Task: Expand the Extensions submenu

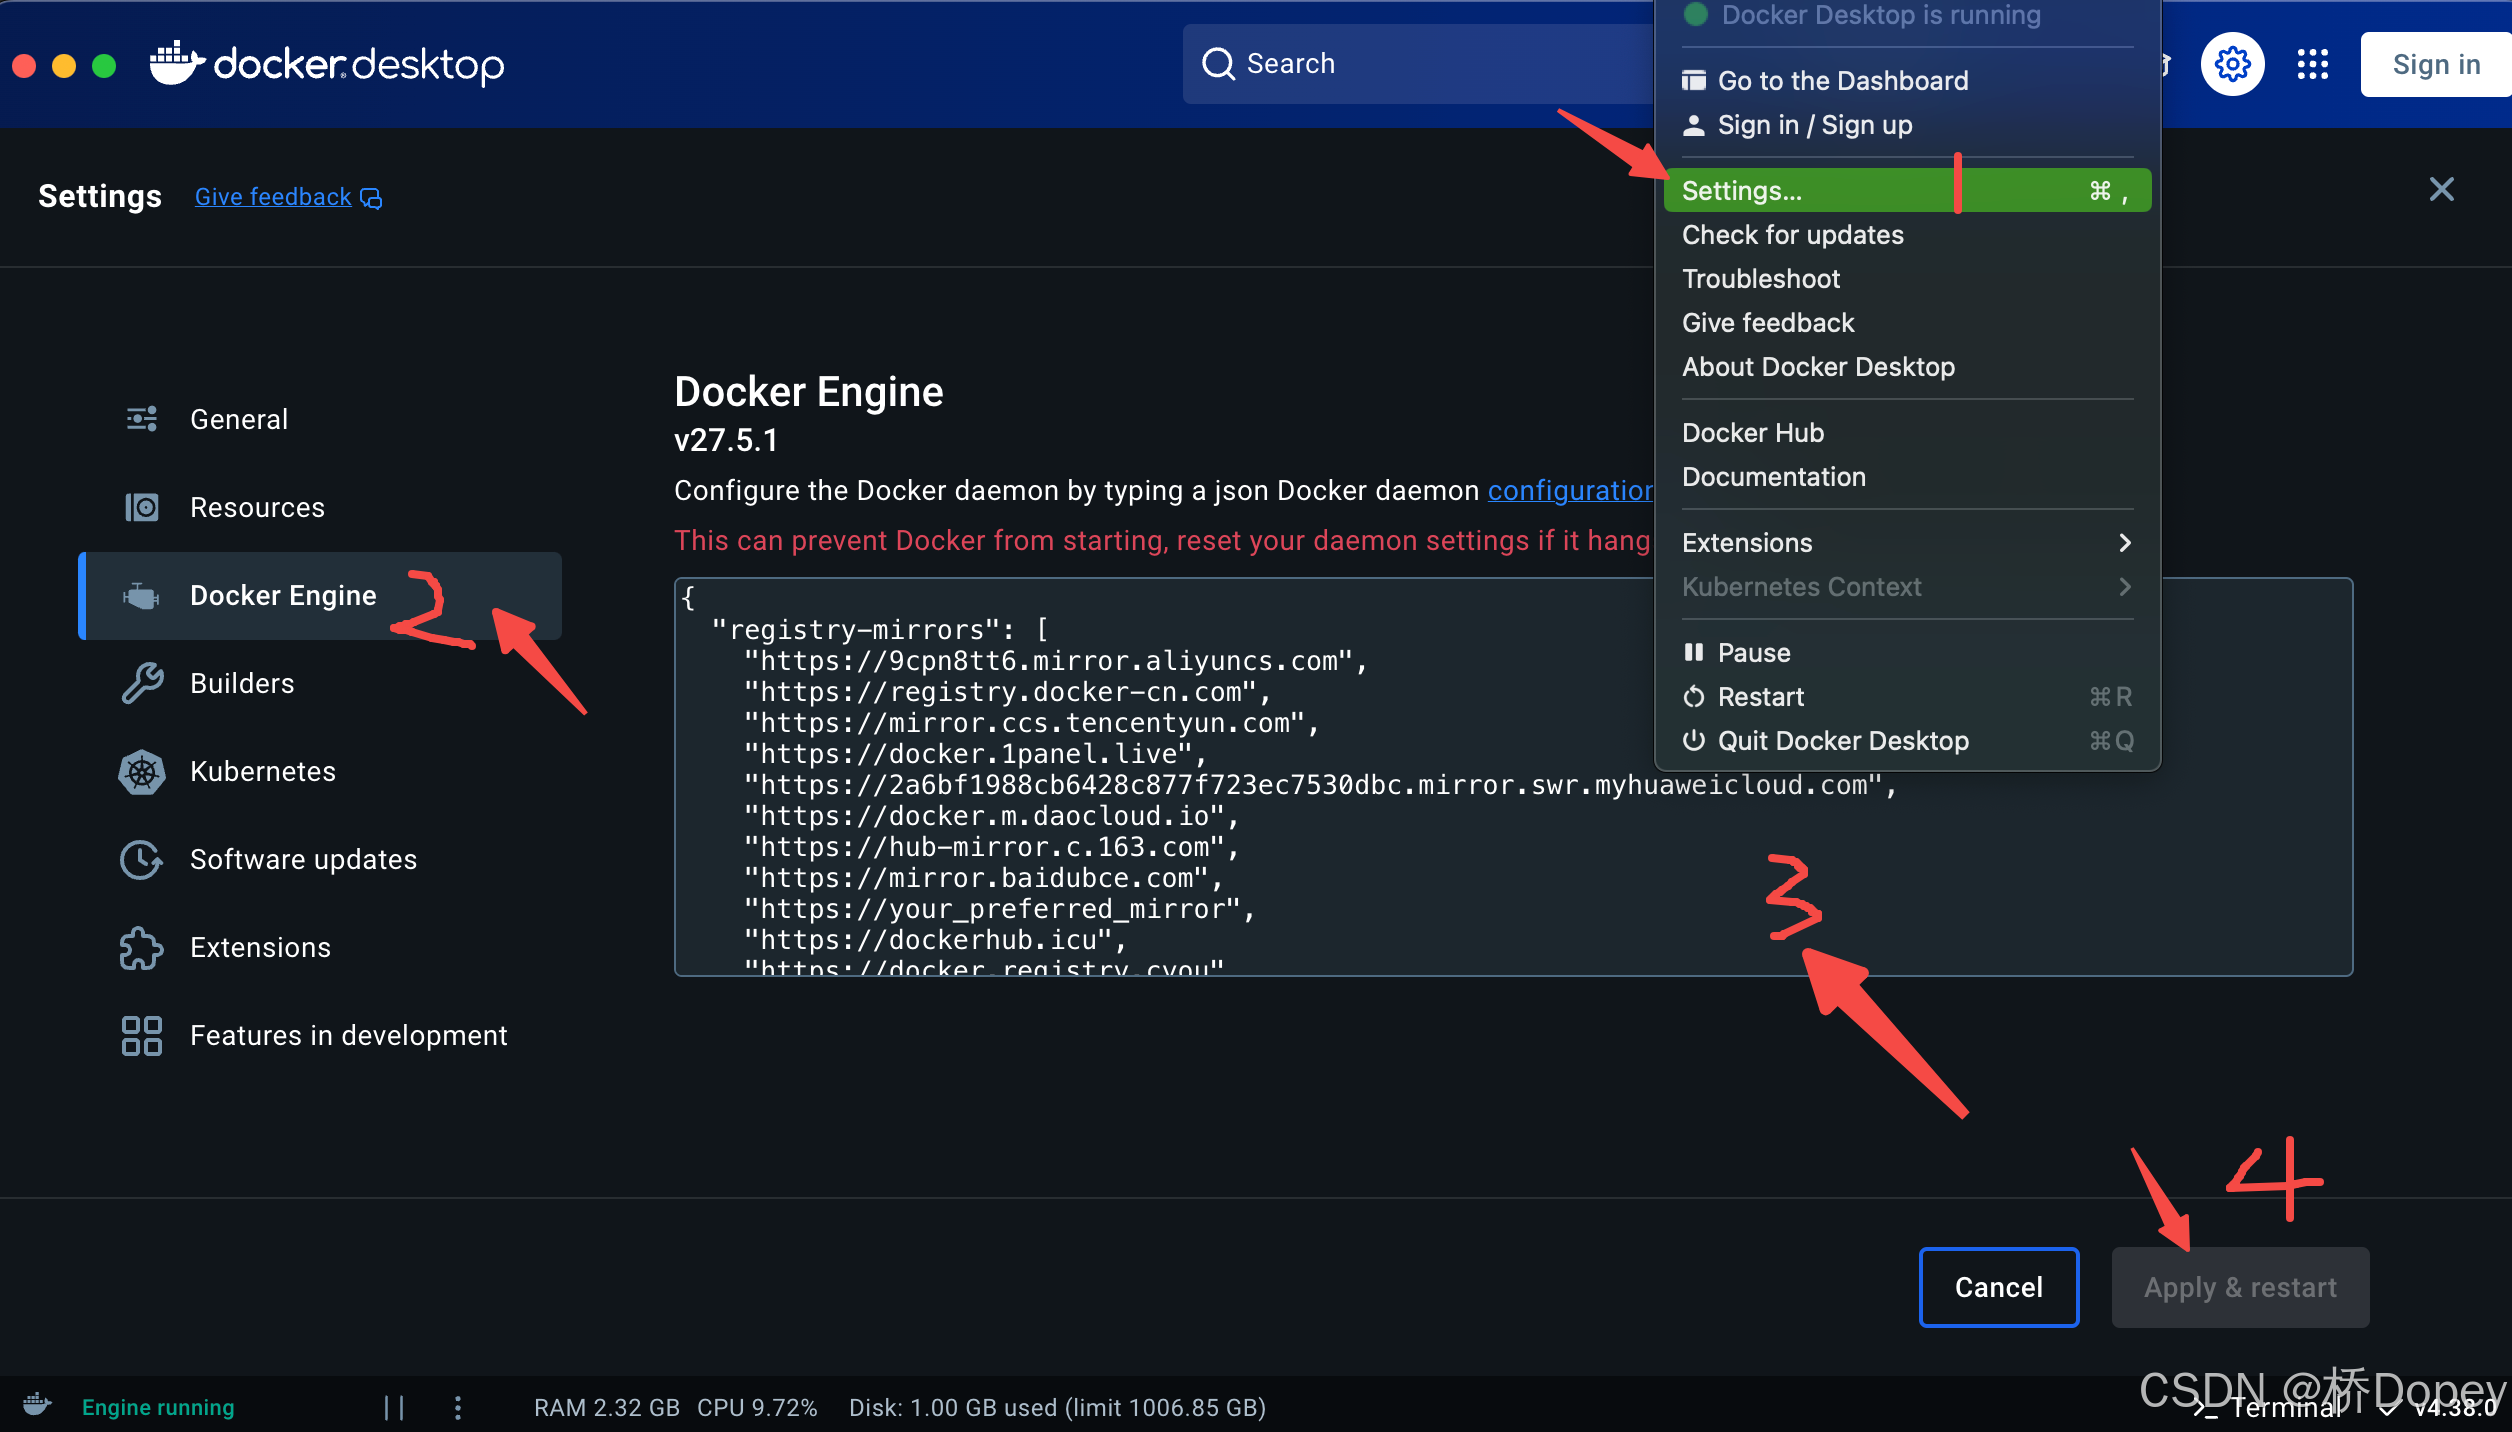Action: [1747, 542]
